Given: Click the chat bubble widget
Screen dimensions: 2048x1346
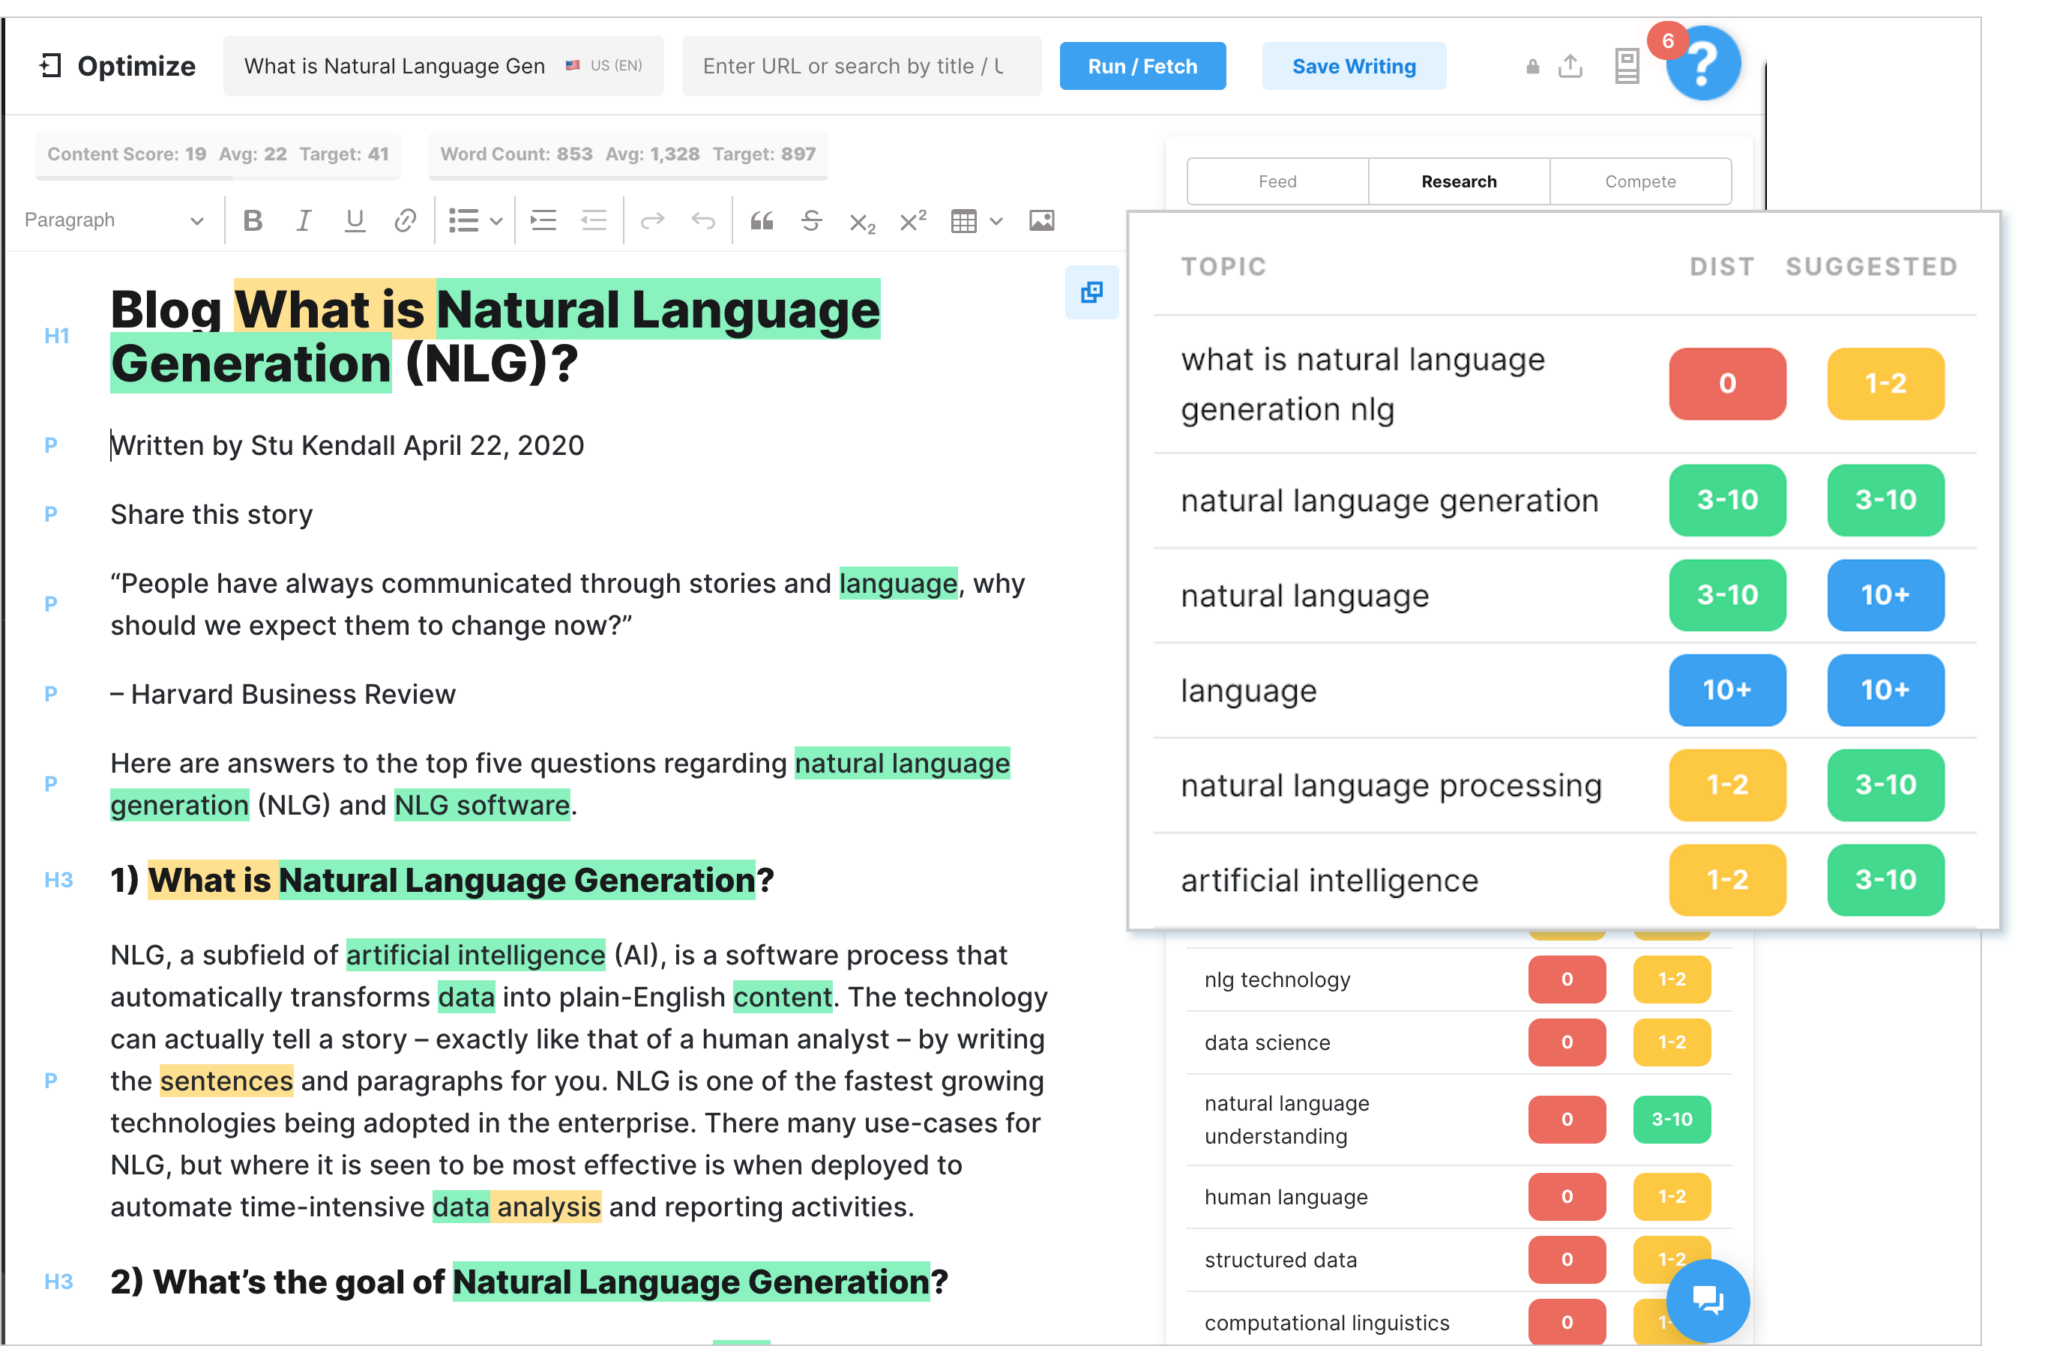Looking at the screenshot, I should (x=1708, y=1300).
